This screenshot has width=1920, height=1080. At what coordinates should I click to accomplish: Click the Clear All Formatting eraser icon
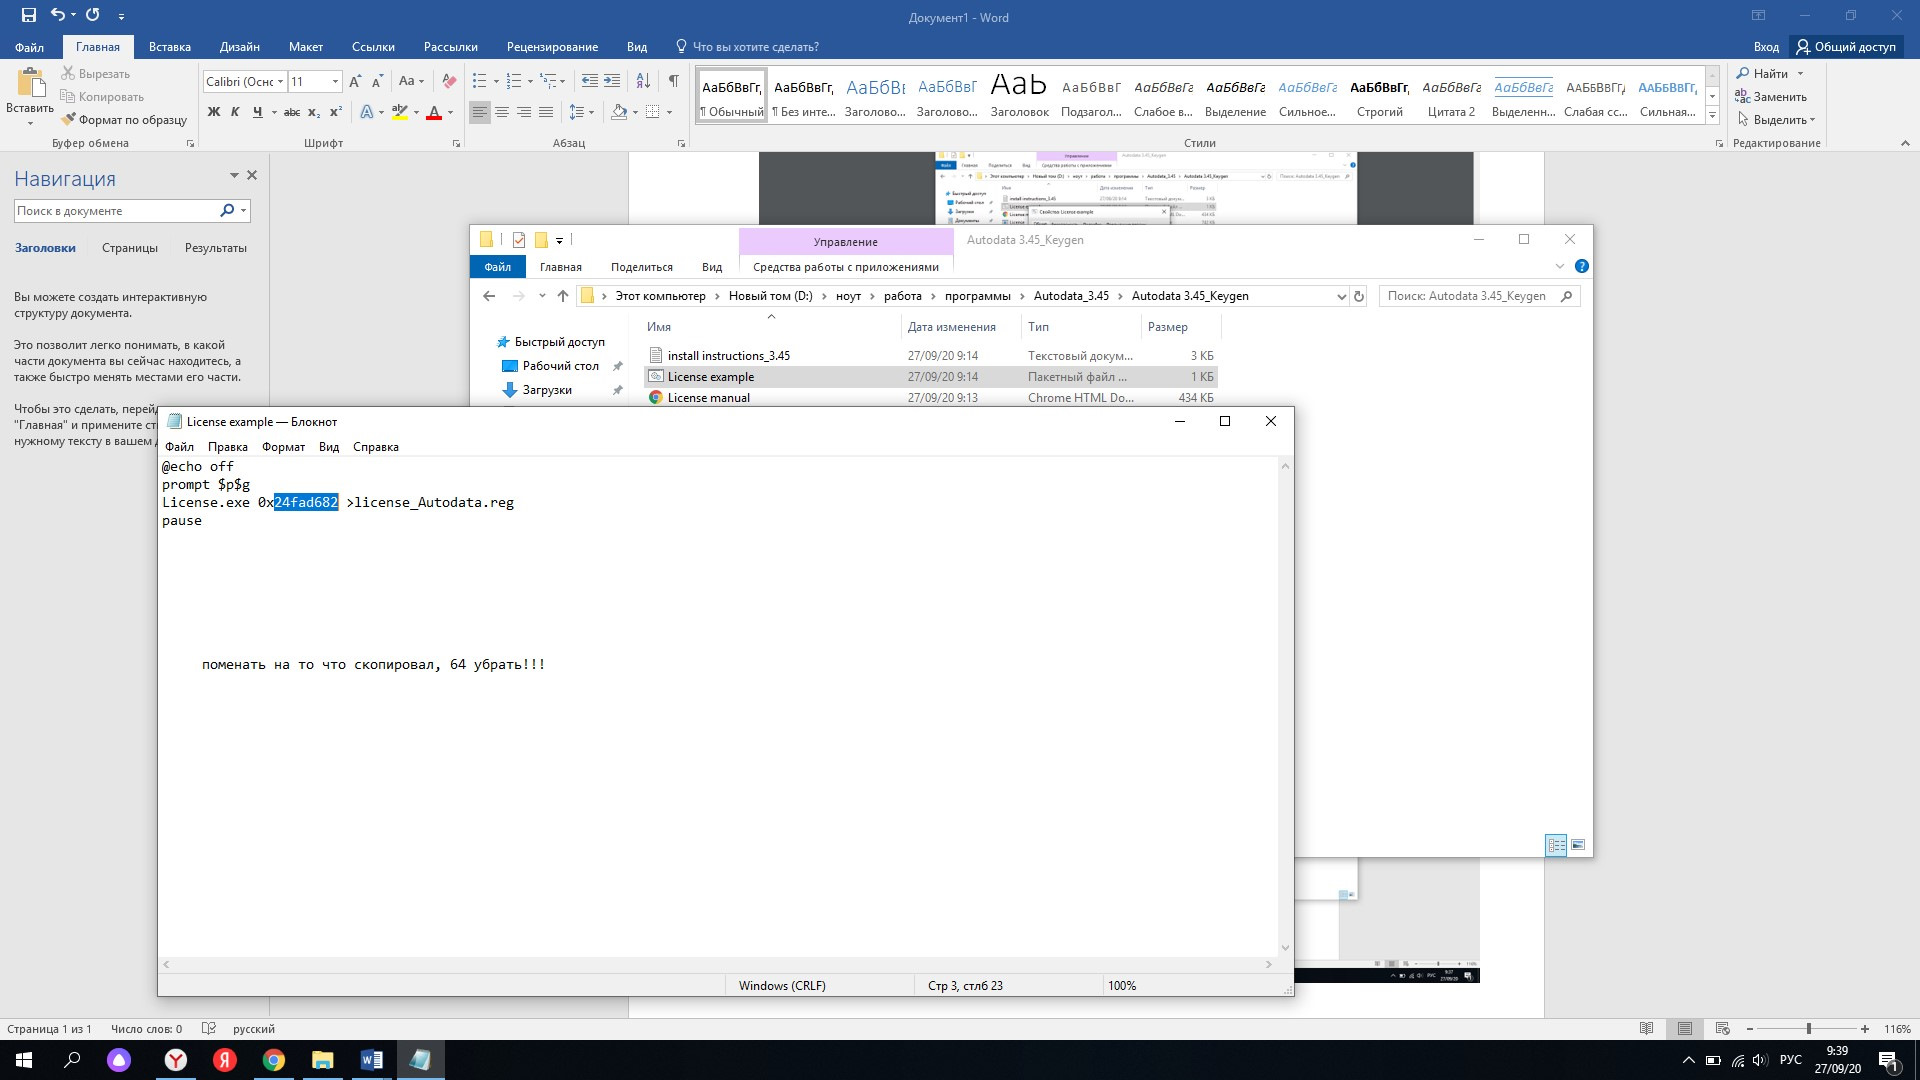click(449, 81)
